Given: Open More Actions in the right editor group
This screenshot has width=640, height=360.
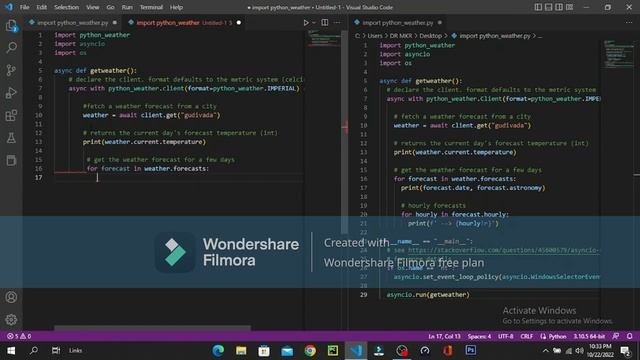Looking at the screenshot, I should [629, 23].
